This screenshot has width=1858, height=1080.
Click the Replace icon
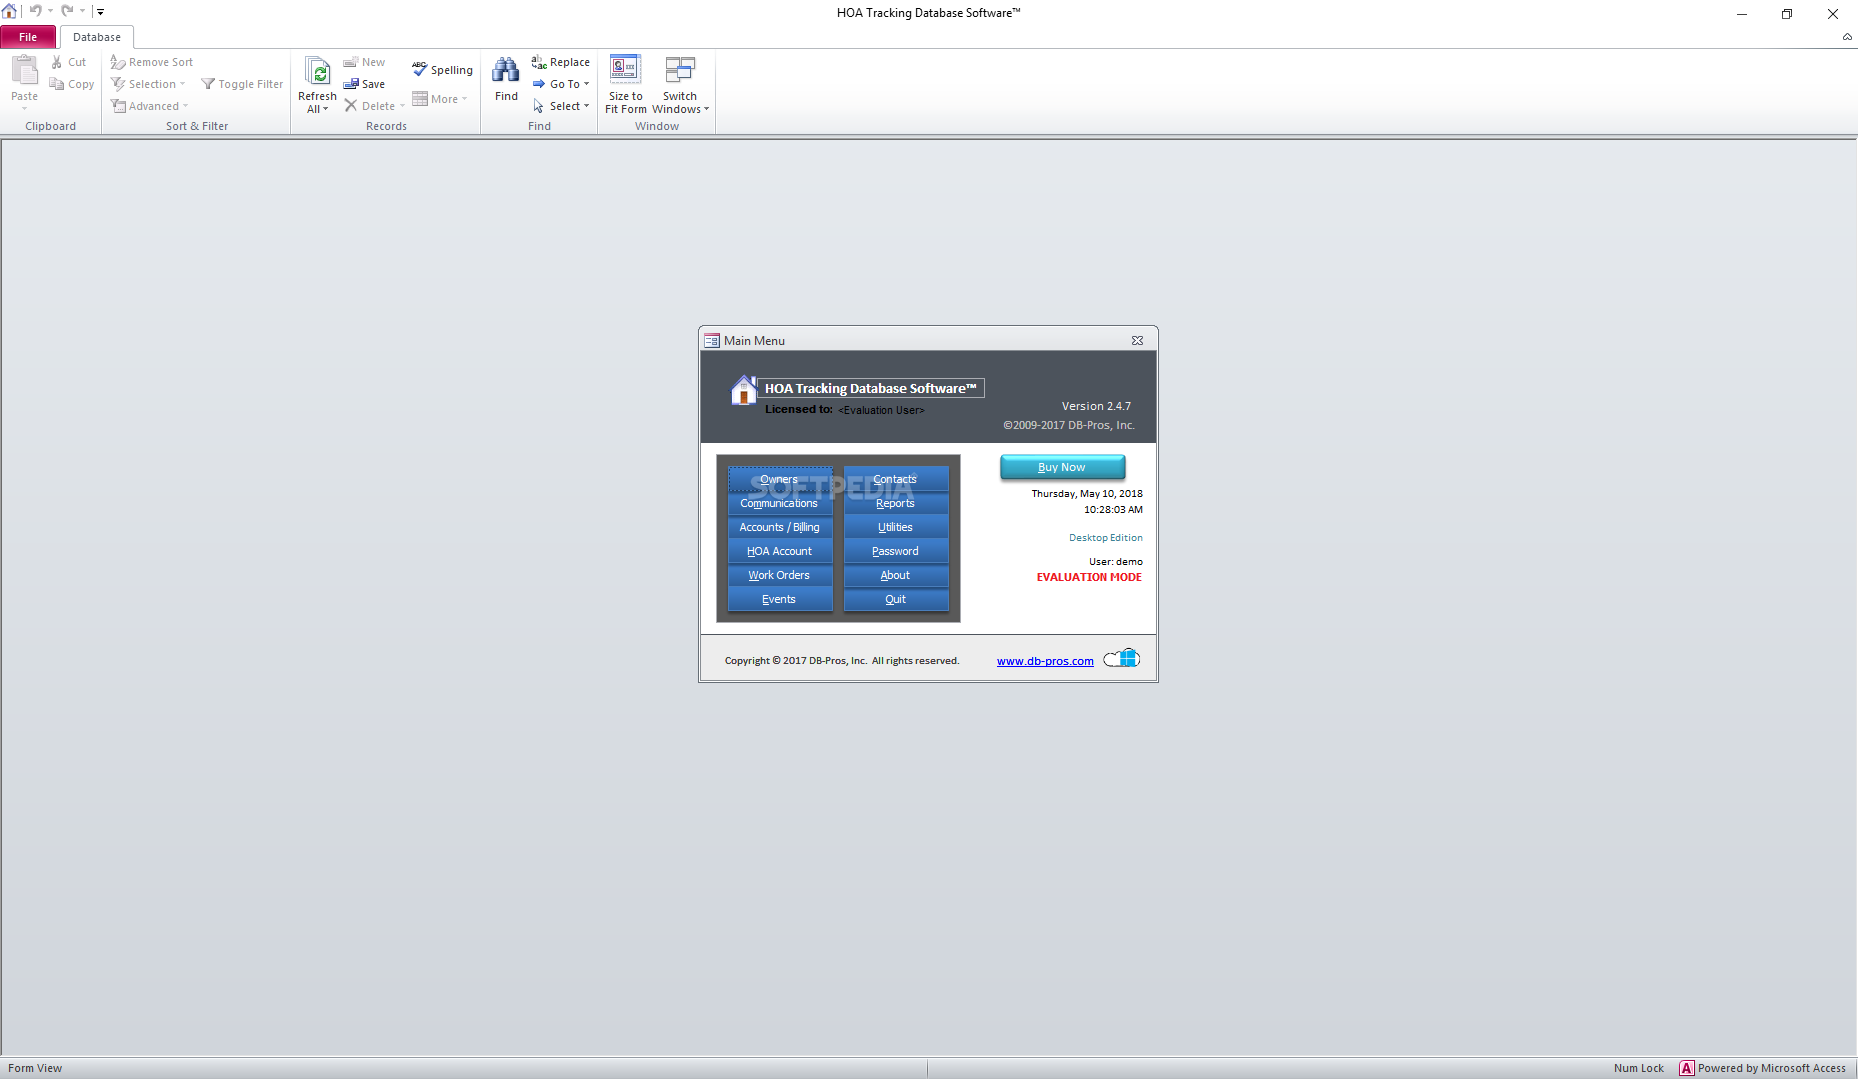click(x=539, y=62)
